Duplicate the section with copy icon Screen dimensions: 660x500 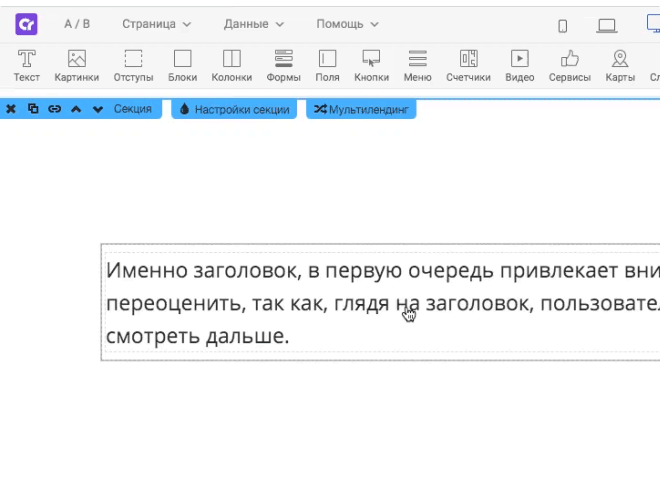[33, 109]
